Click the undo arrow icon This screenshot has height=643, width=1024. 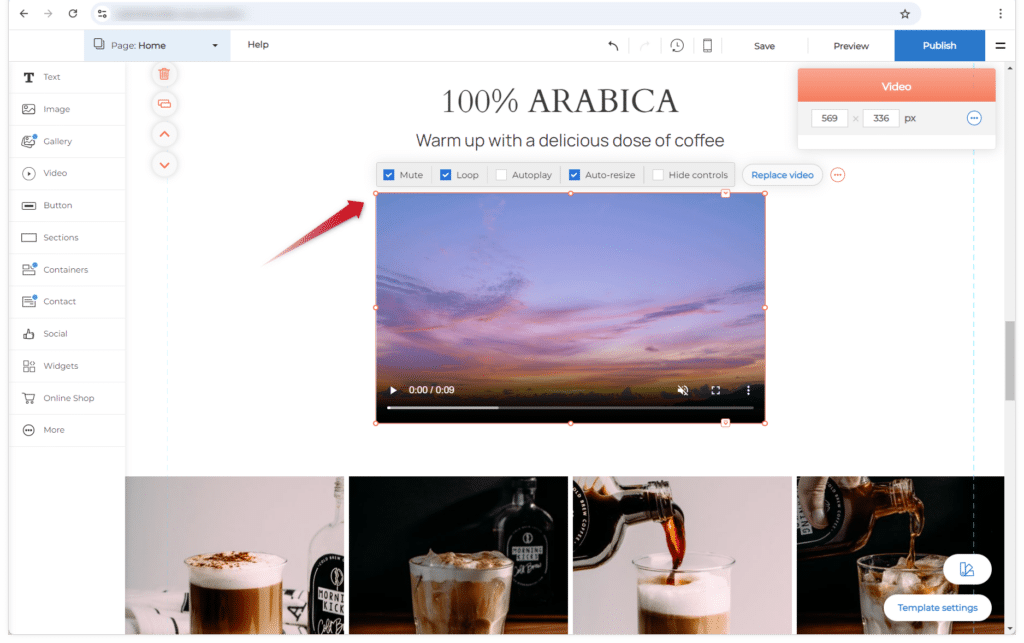[x=613, y=45]
